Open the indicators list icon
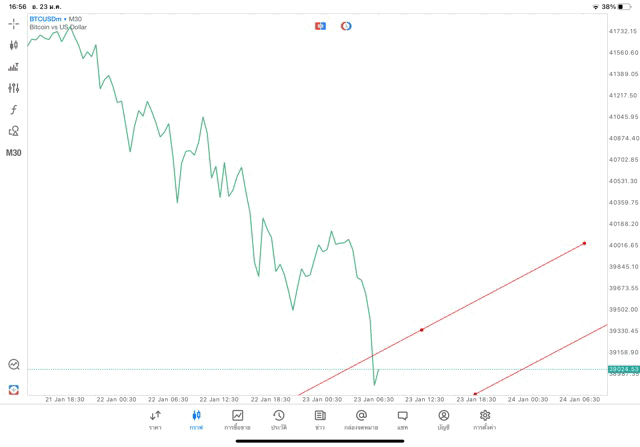 (x=14, y=67)
